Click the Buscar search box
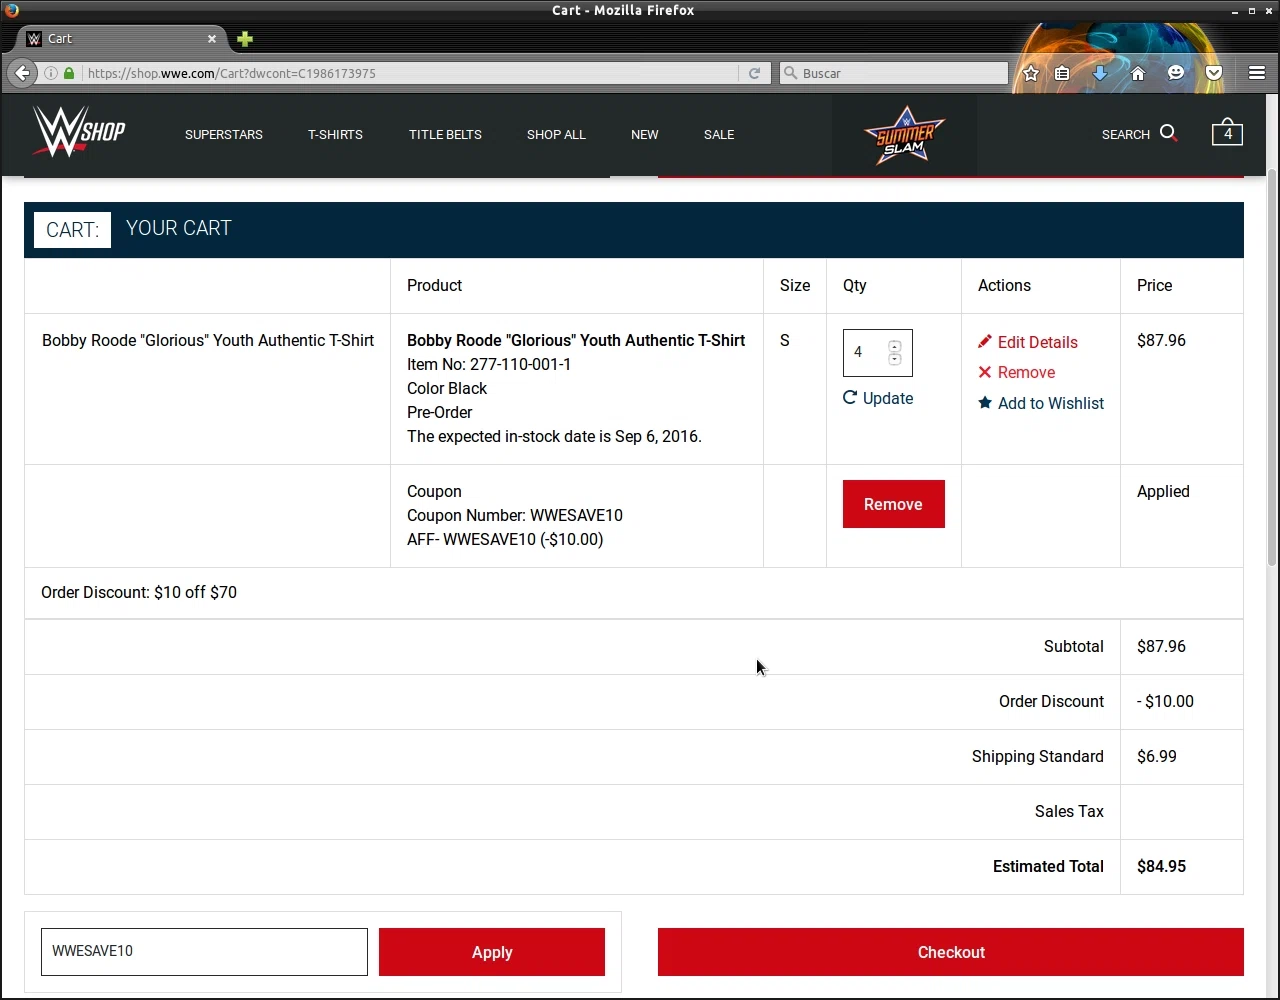Viewport: 1280px width, 1000px height. click(893, 73)
